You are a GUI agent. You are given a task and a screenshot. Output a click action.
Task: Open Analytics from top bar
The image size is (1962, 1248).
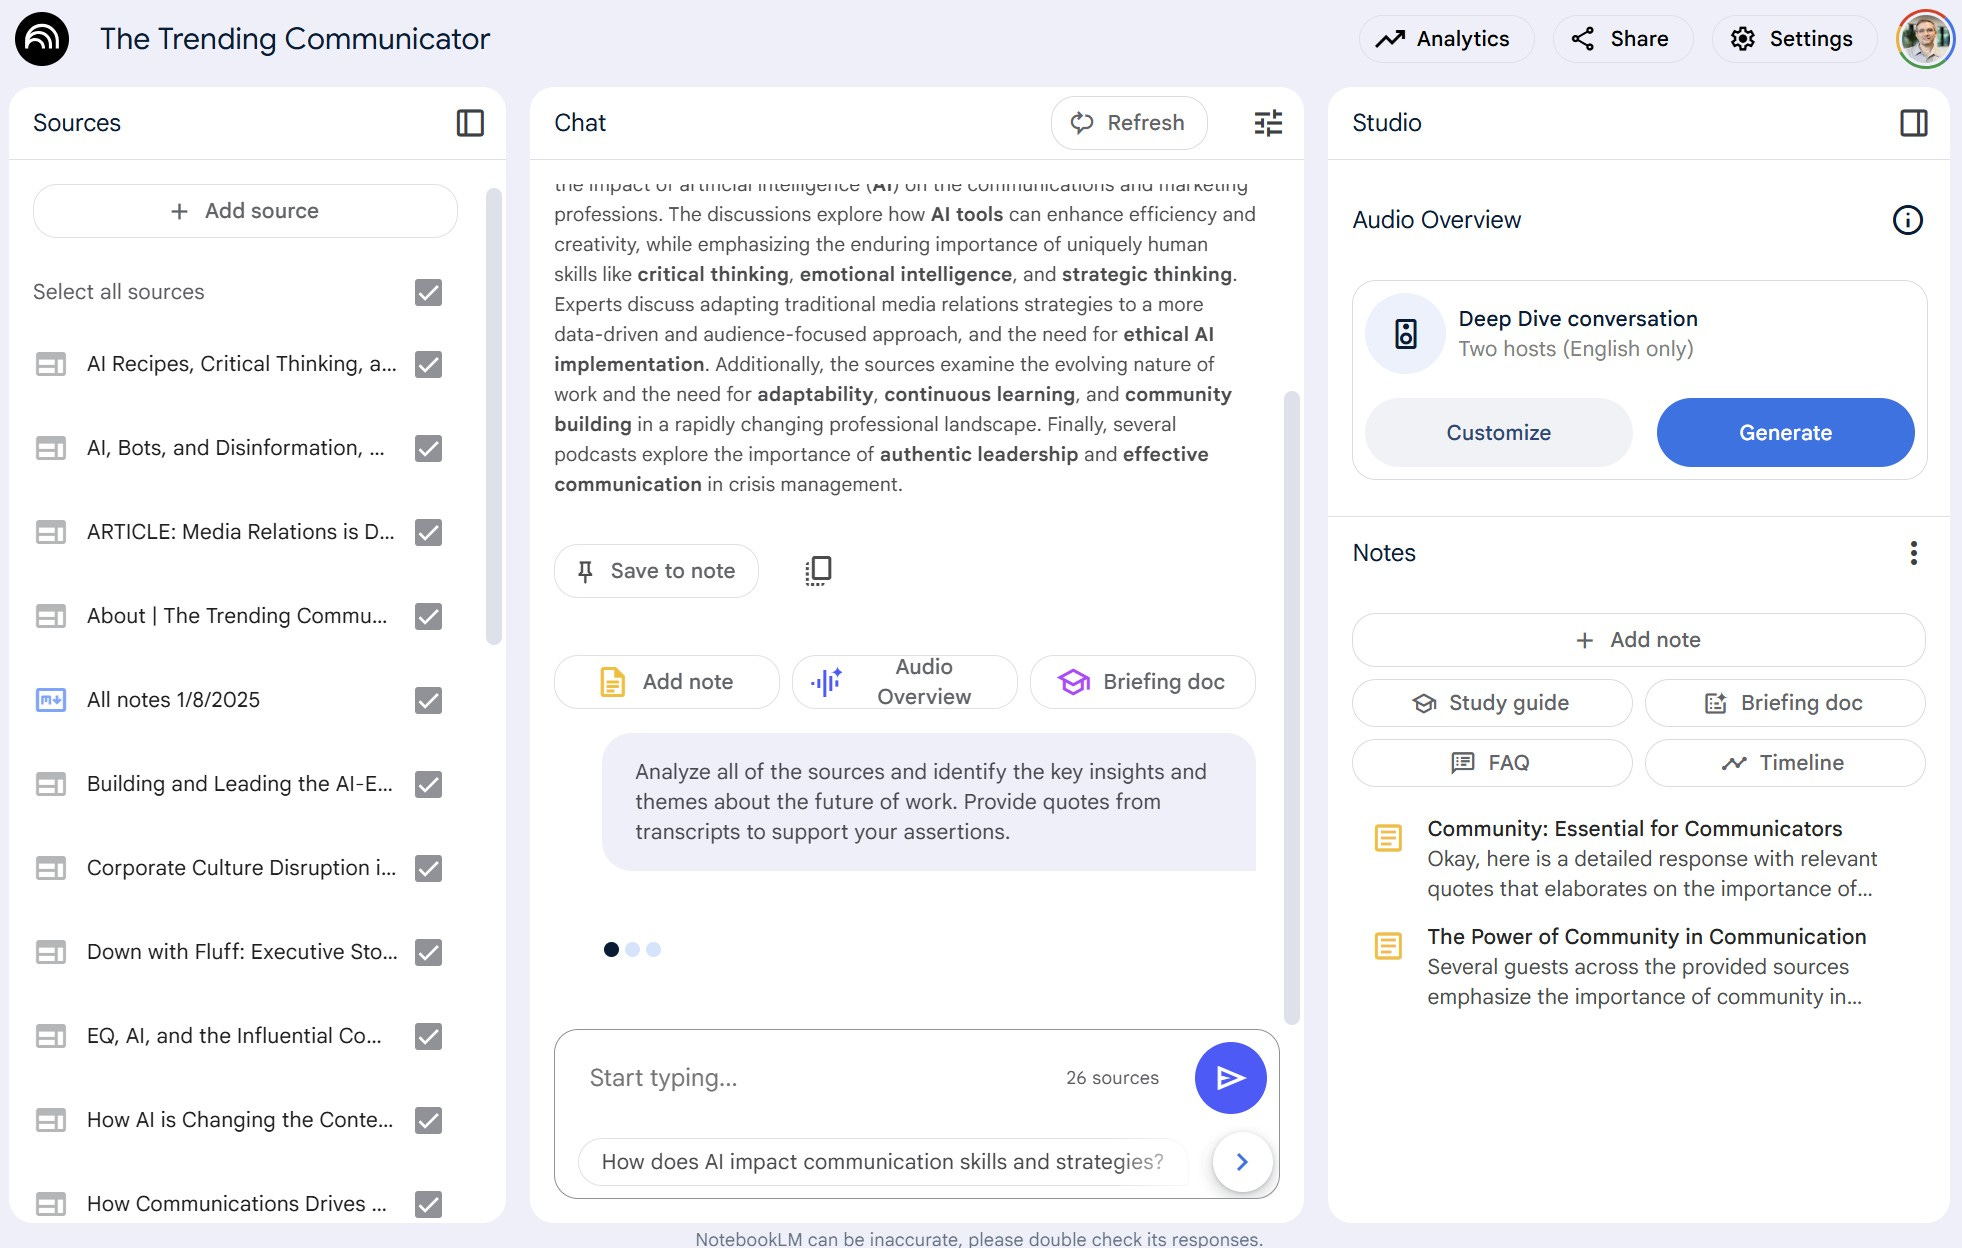(1445, 39)
